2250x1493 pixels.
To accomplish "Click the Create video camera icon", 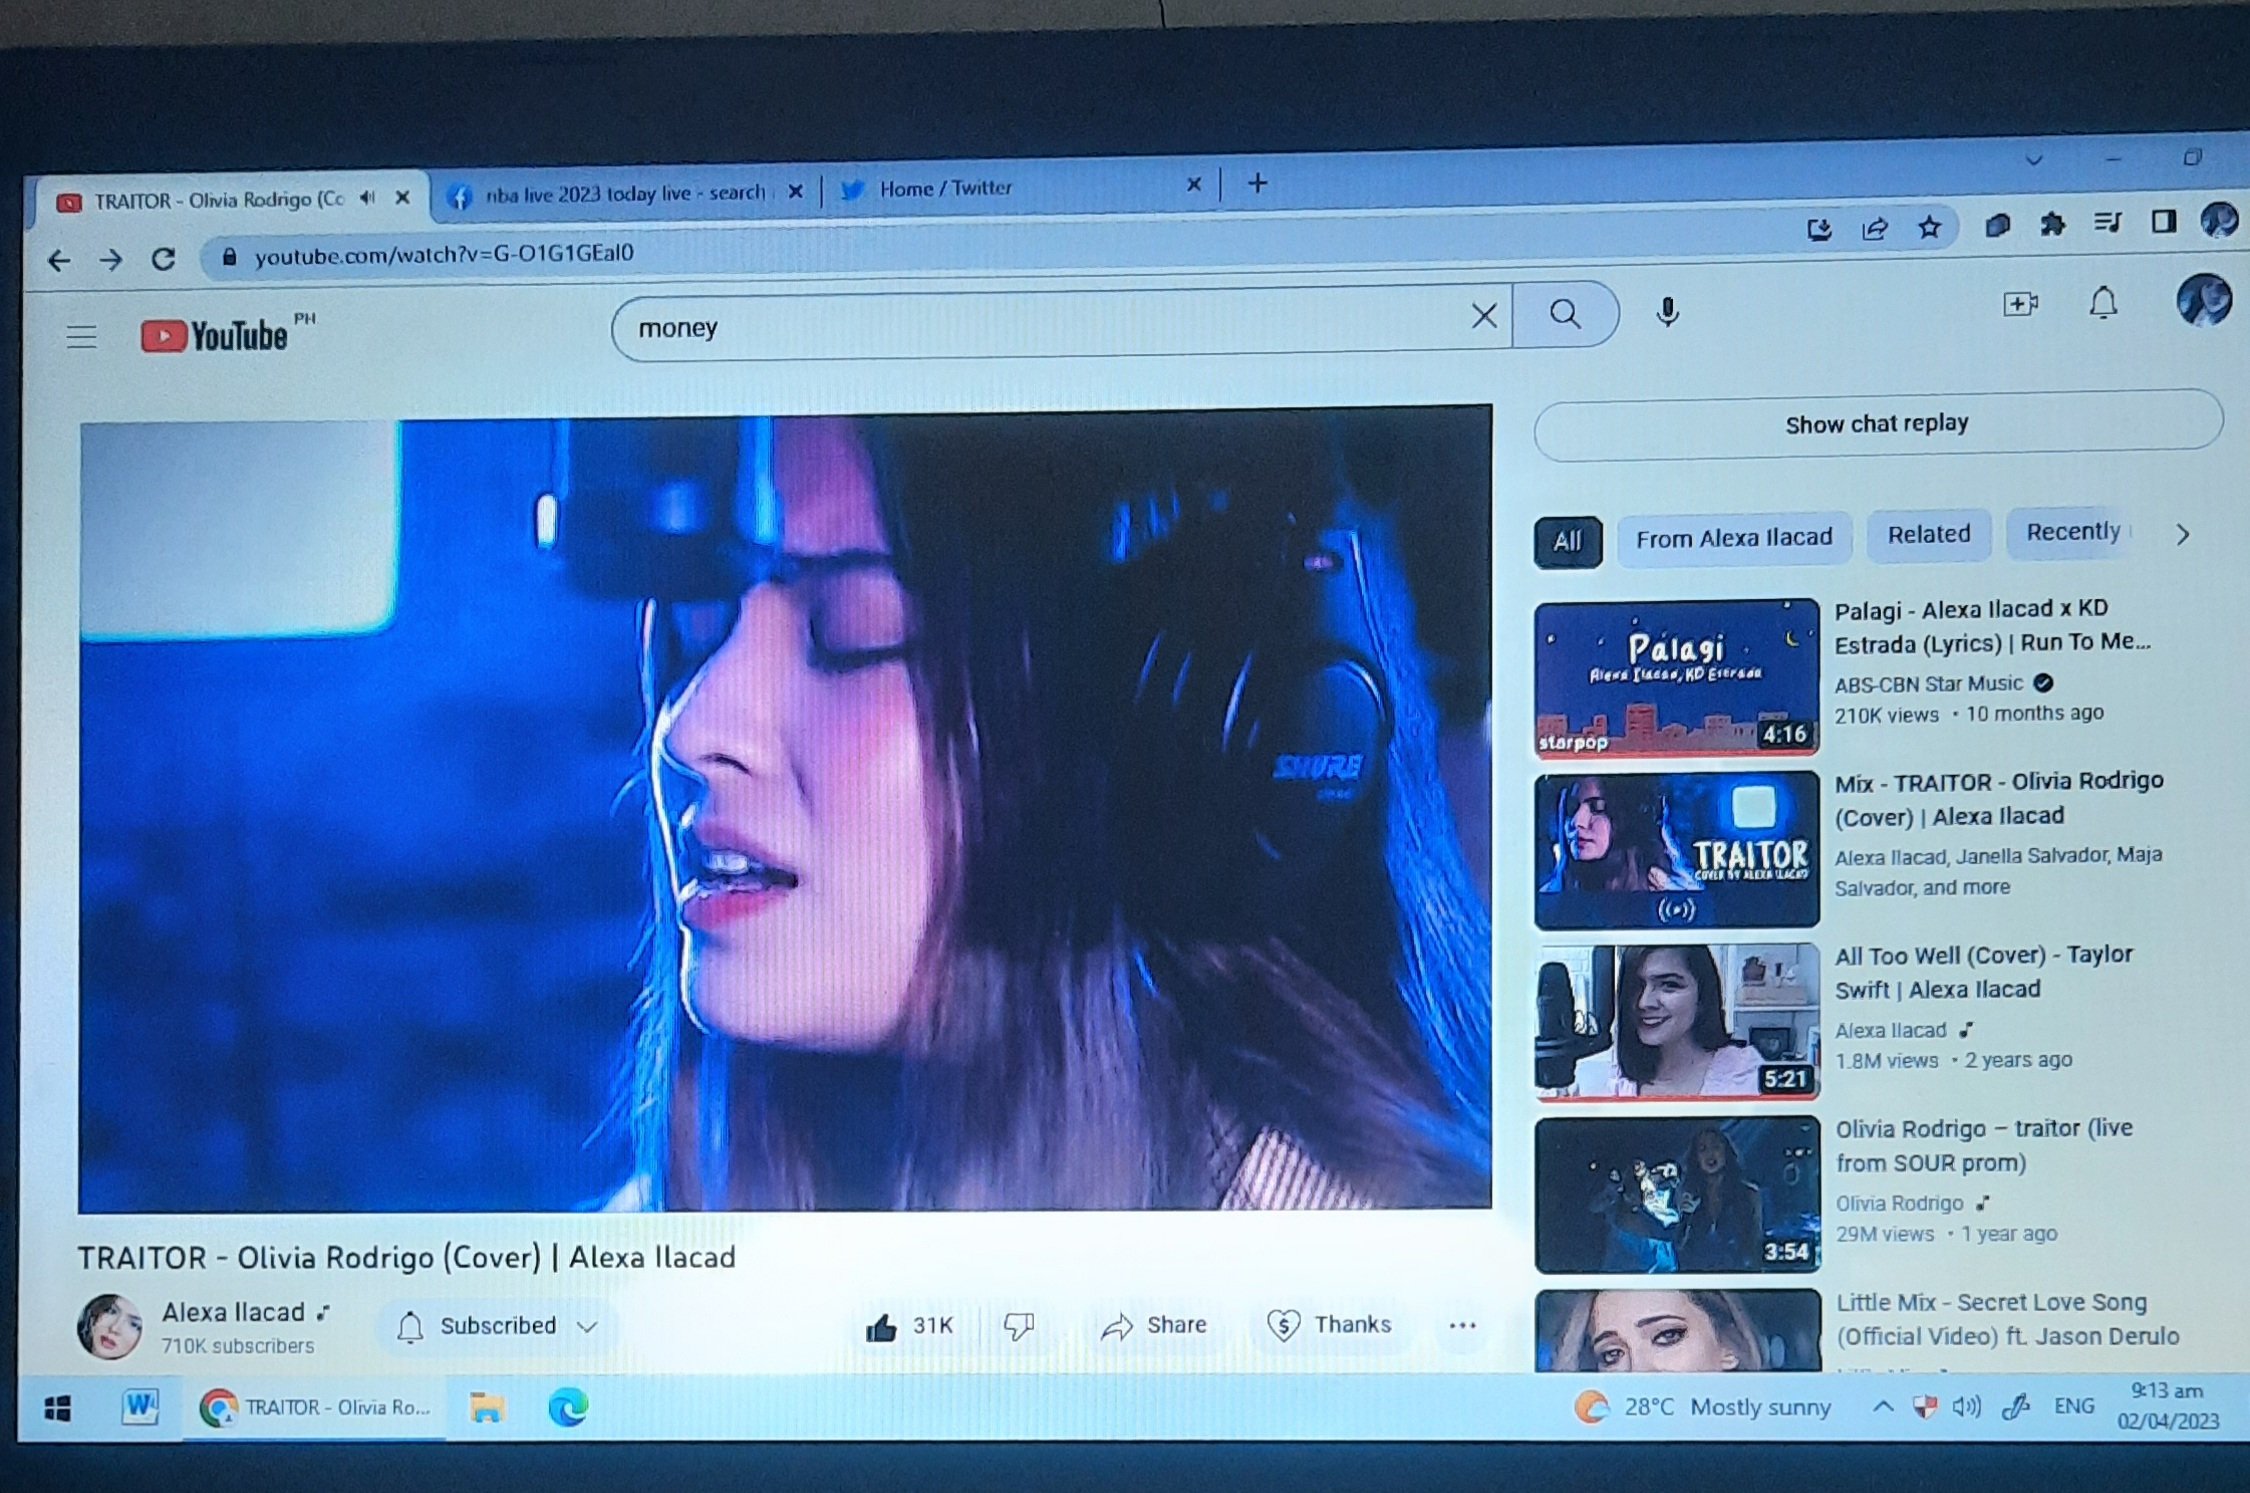I will pos(2020,304).
